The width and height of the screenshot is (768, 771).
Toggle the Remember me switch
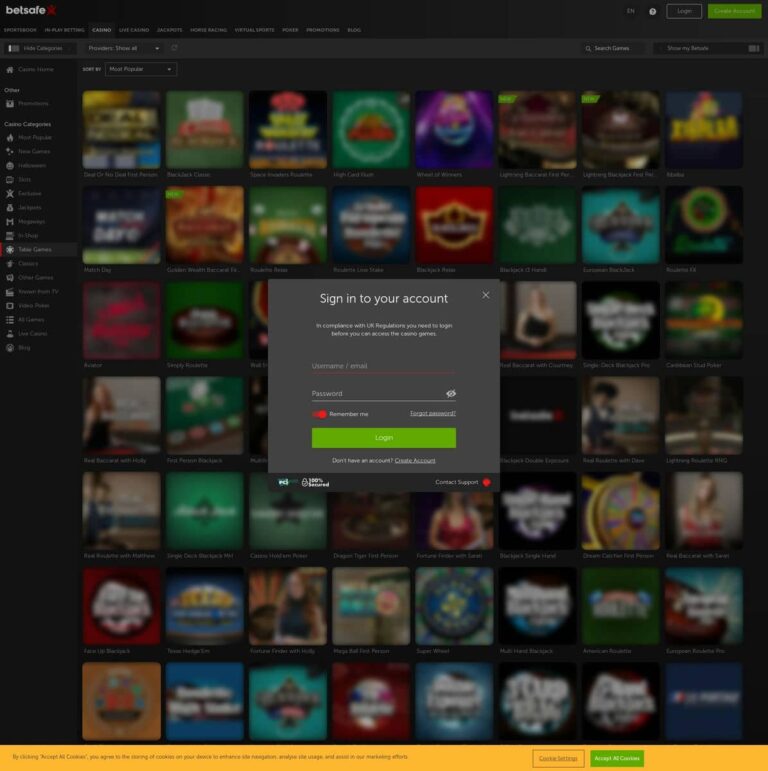319,414
